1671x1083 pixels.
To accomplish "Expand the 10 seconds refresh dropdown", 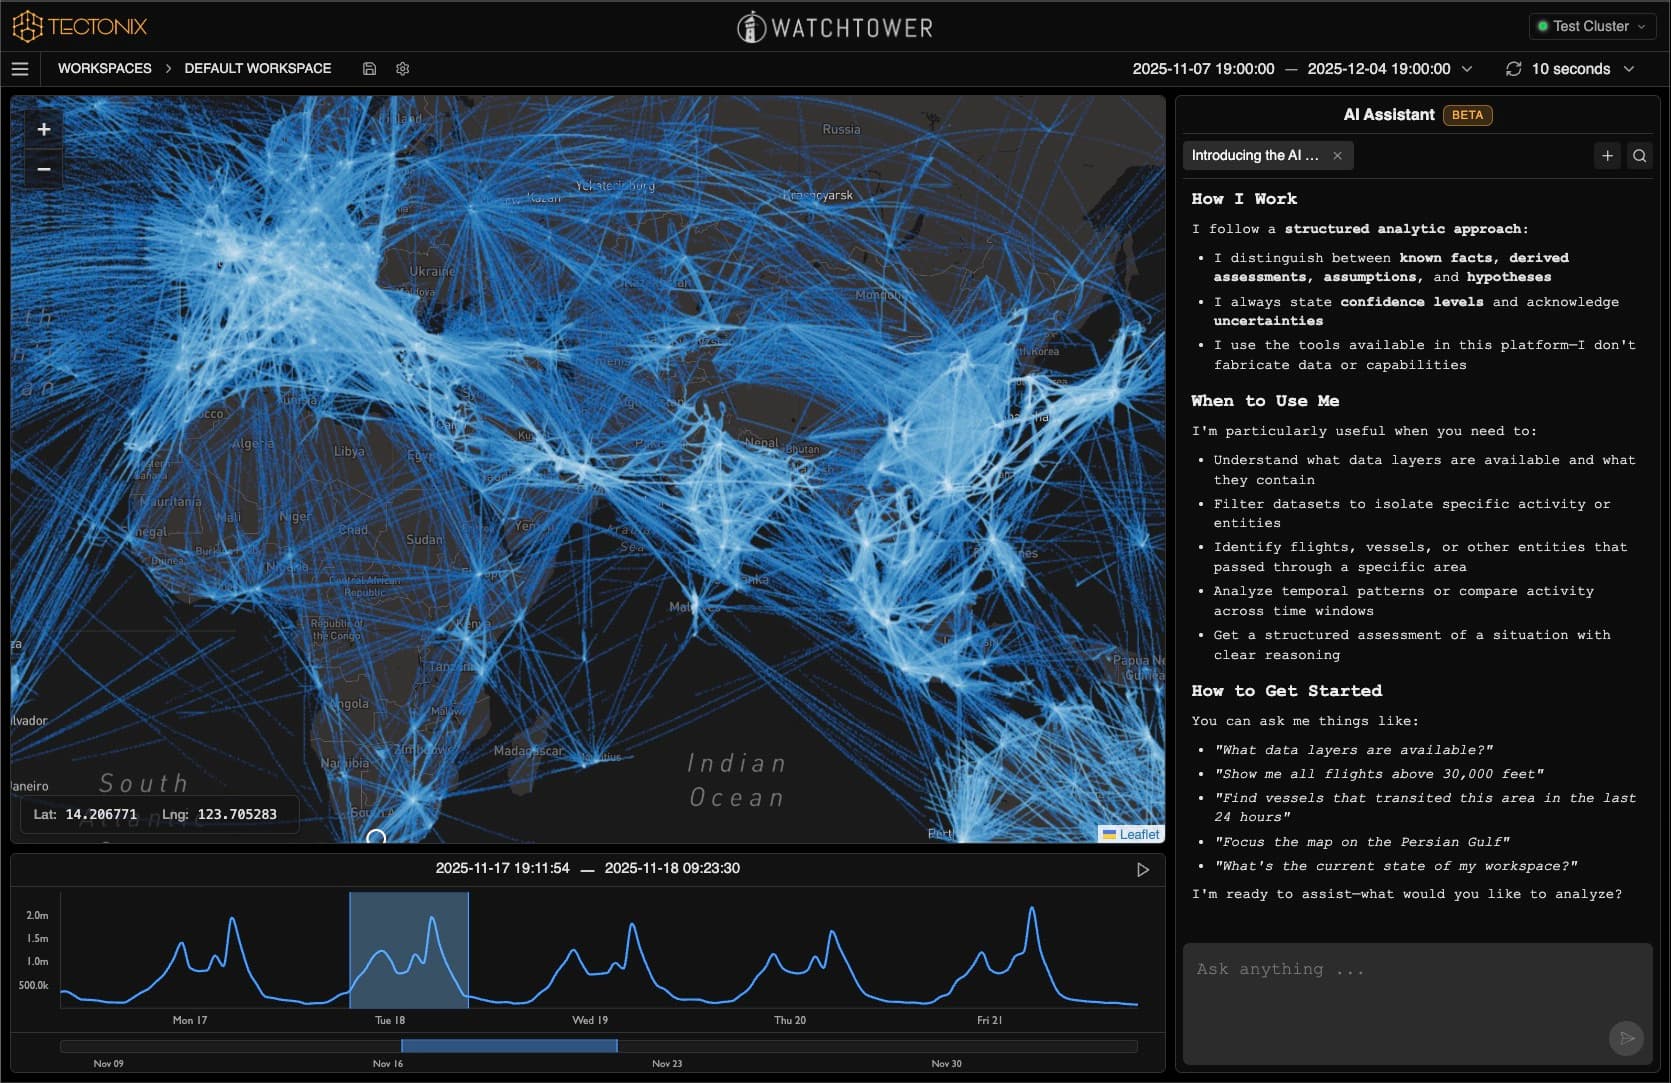I will [x=1629, y=69].
